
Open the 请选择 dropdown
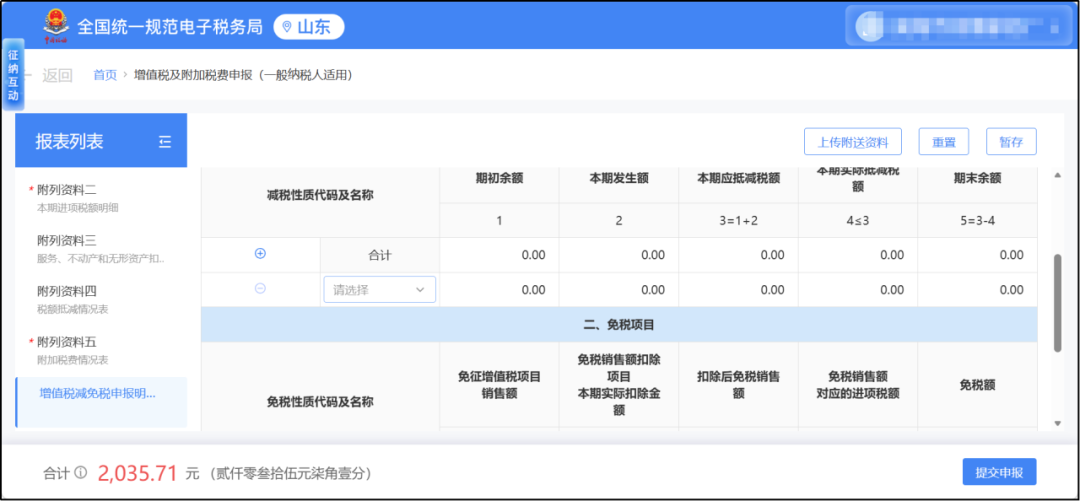click(x=379, y=290)
